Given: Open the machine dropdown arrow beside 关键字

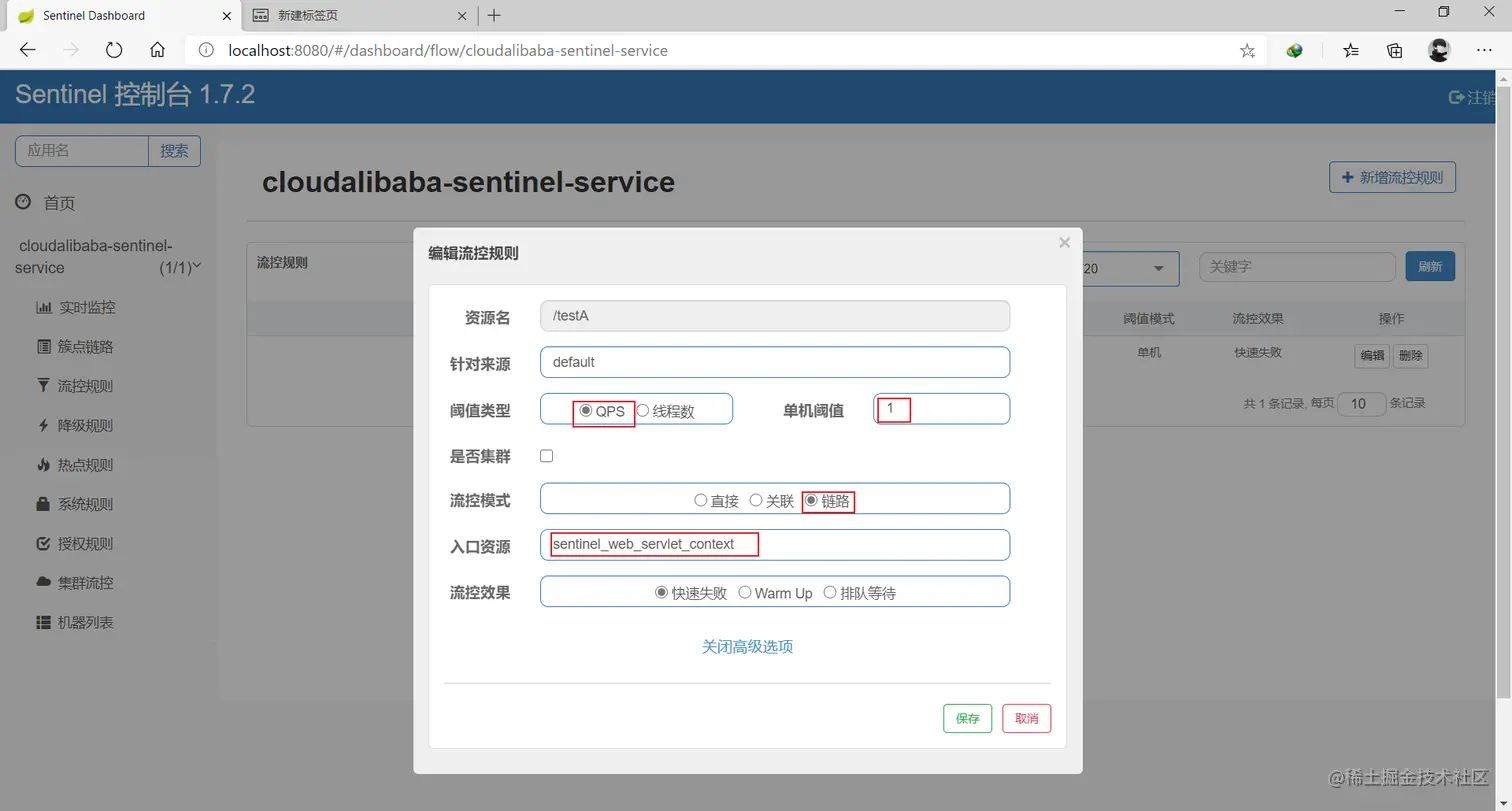Looking at the screenshot, I should pyautogui.click(x=1158, y=268).
